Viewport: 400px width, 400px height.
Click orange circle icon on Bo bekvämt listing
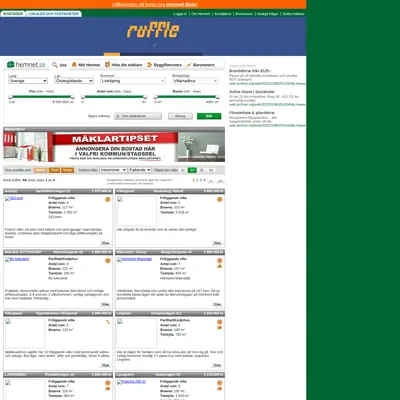tap(108, 261)
